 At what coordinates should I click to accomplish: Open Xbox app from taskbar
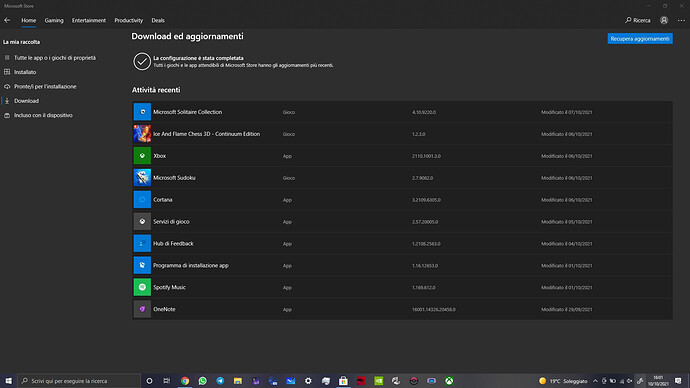click(x=449, y=381)
